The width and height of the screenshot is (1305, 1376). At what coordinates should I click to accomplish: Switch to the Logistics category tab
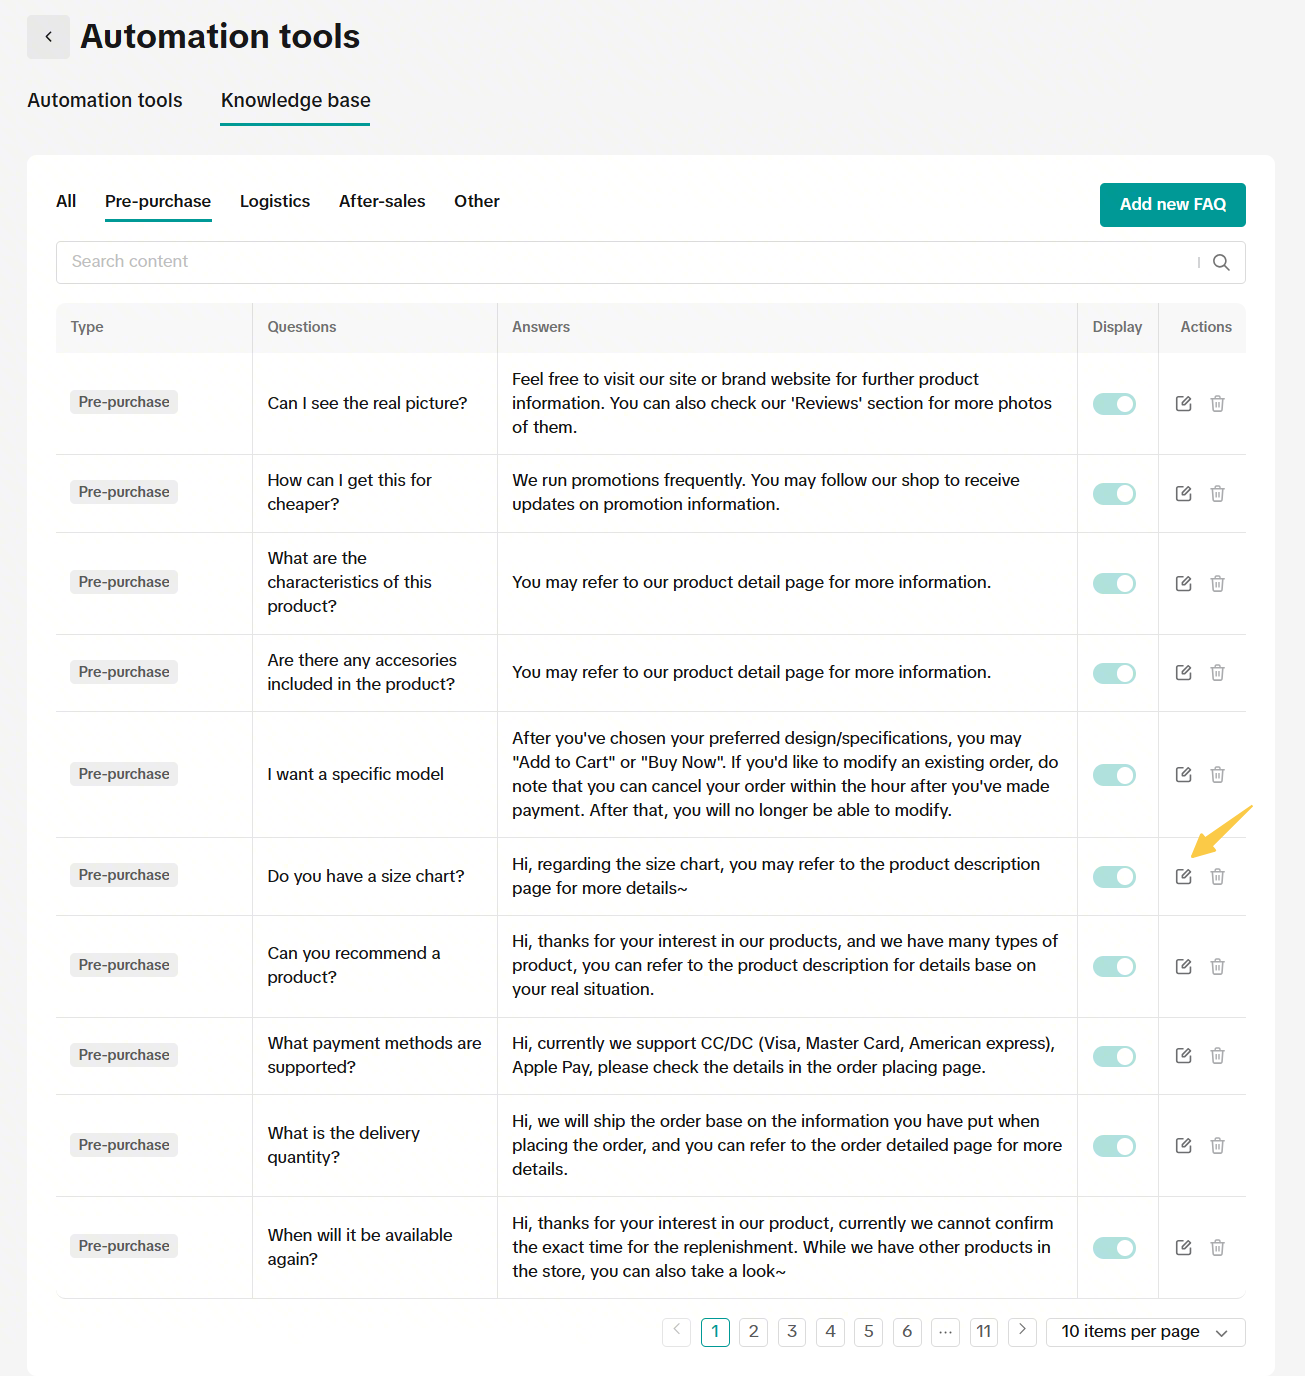pos(275,201)
